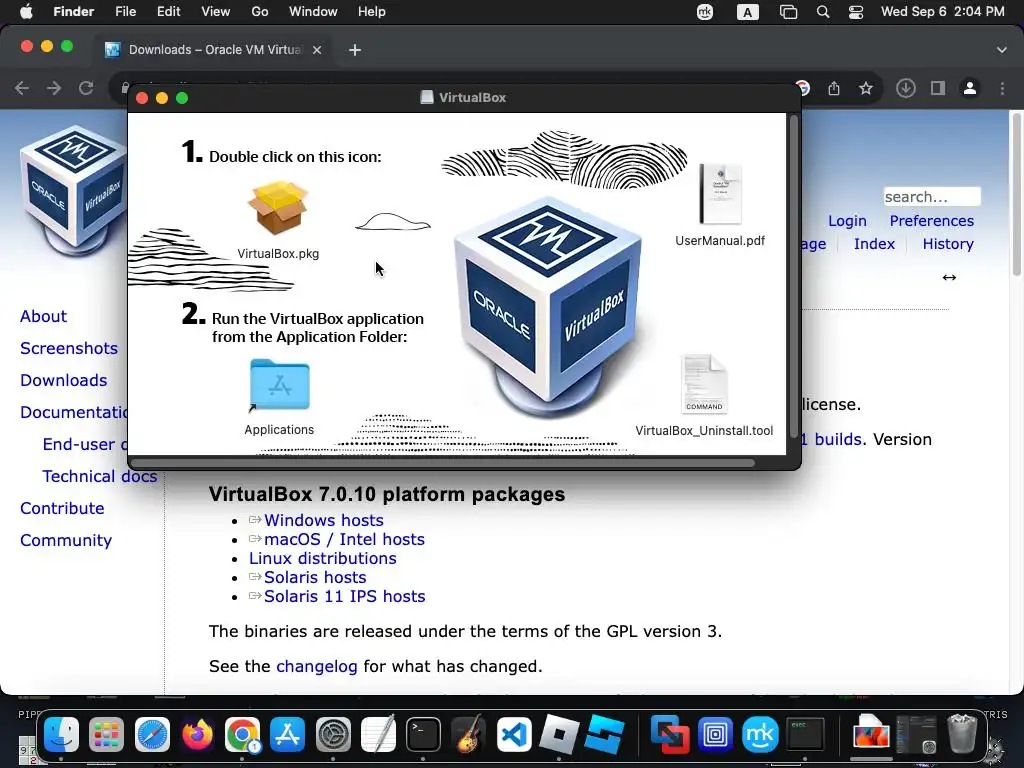1024x768 pixels.
Task: Open the File menu
Action: point(125,12)
